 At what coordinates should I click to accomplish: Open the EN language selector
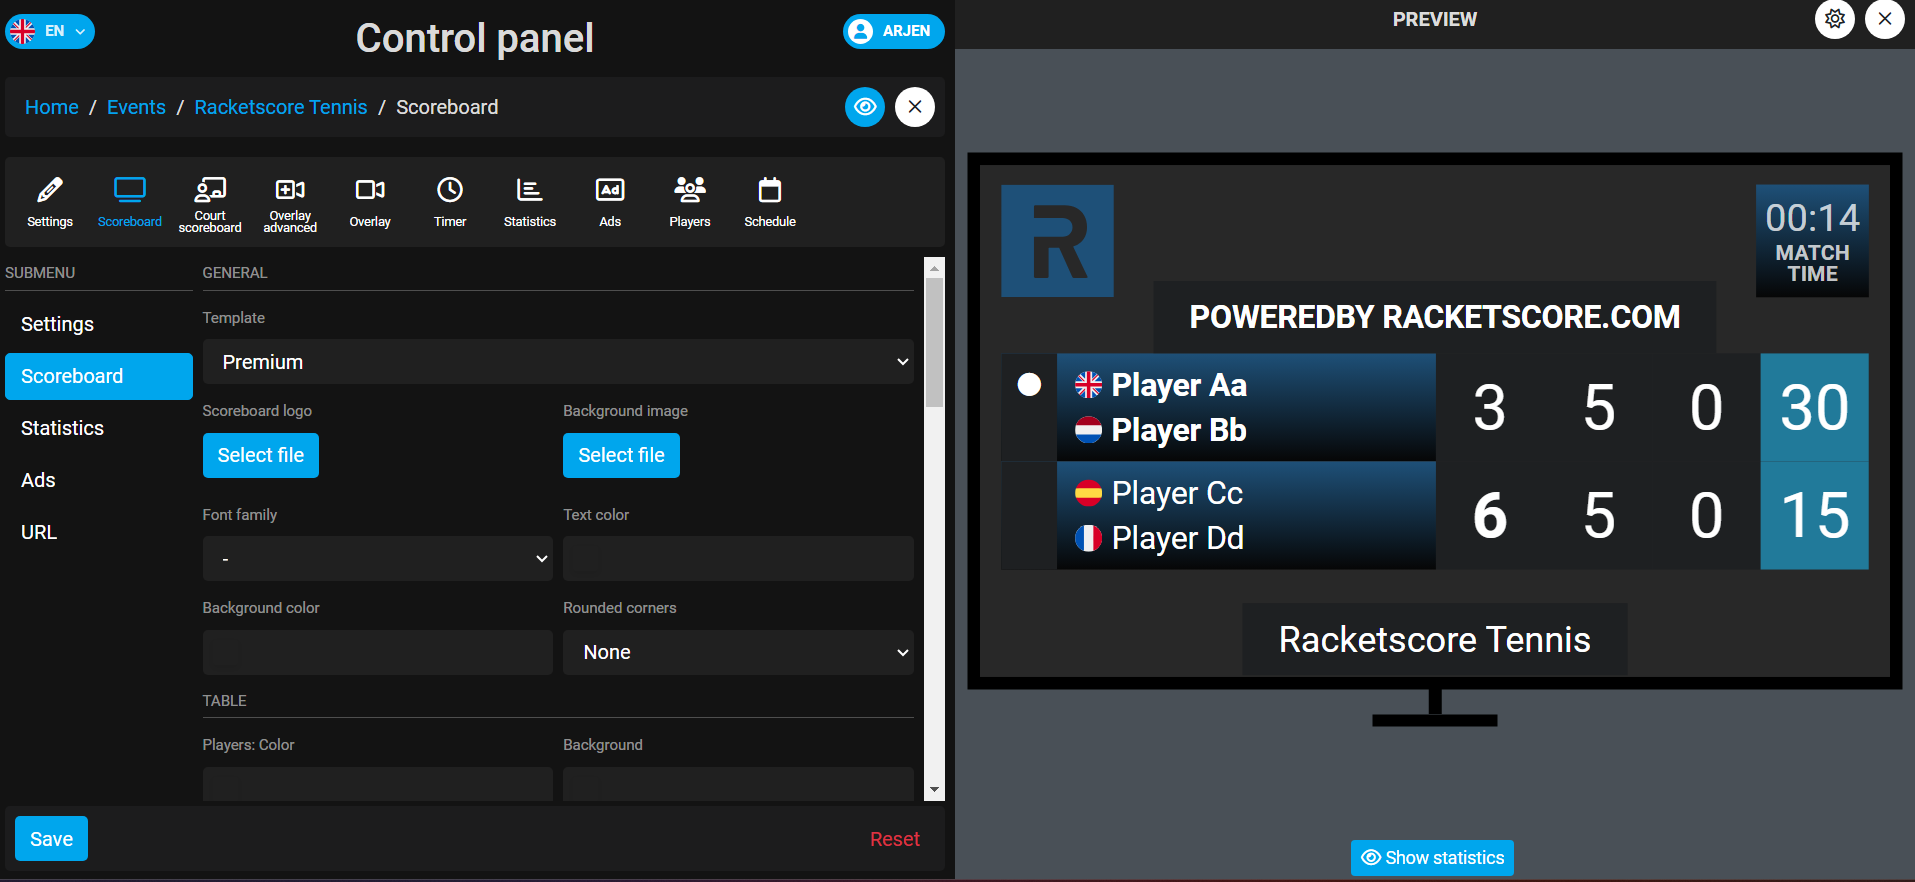[50, 31]
